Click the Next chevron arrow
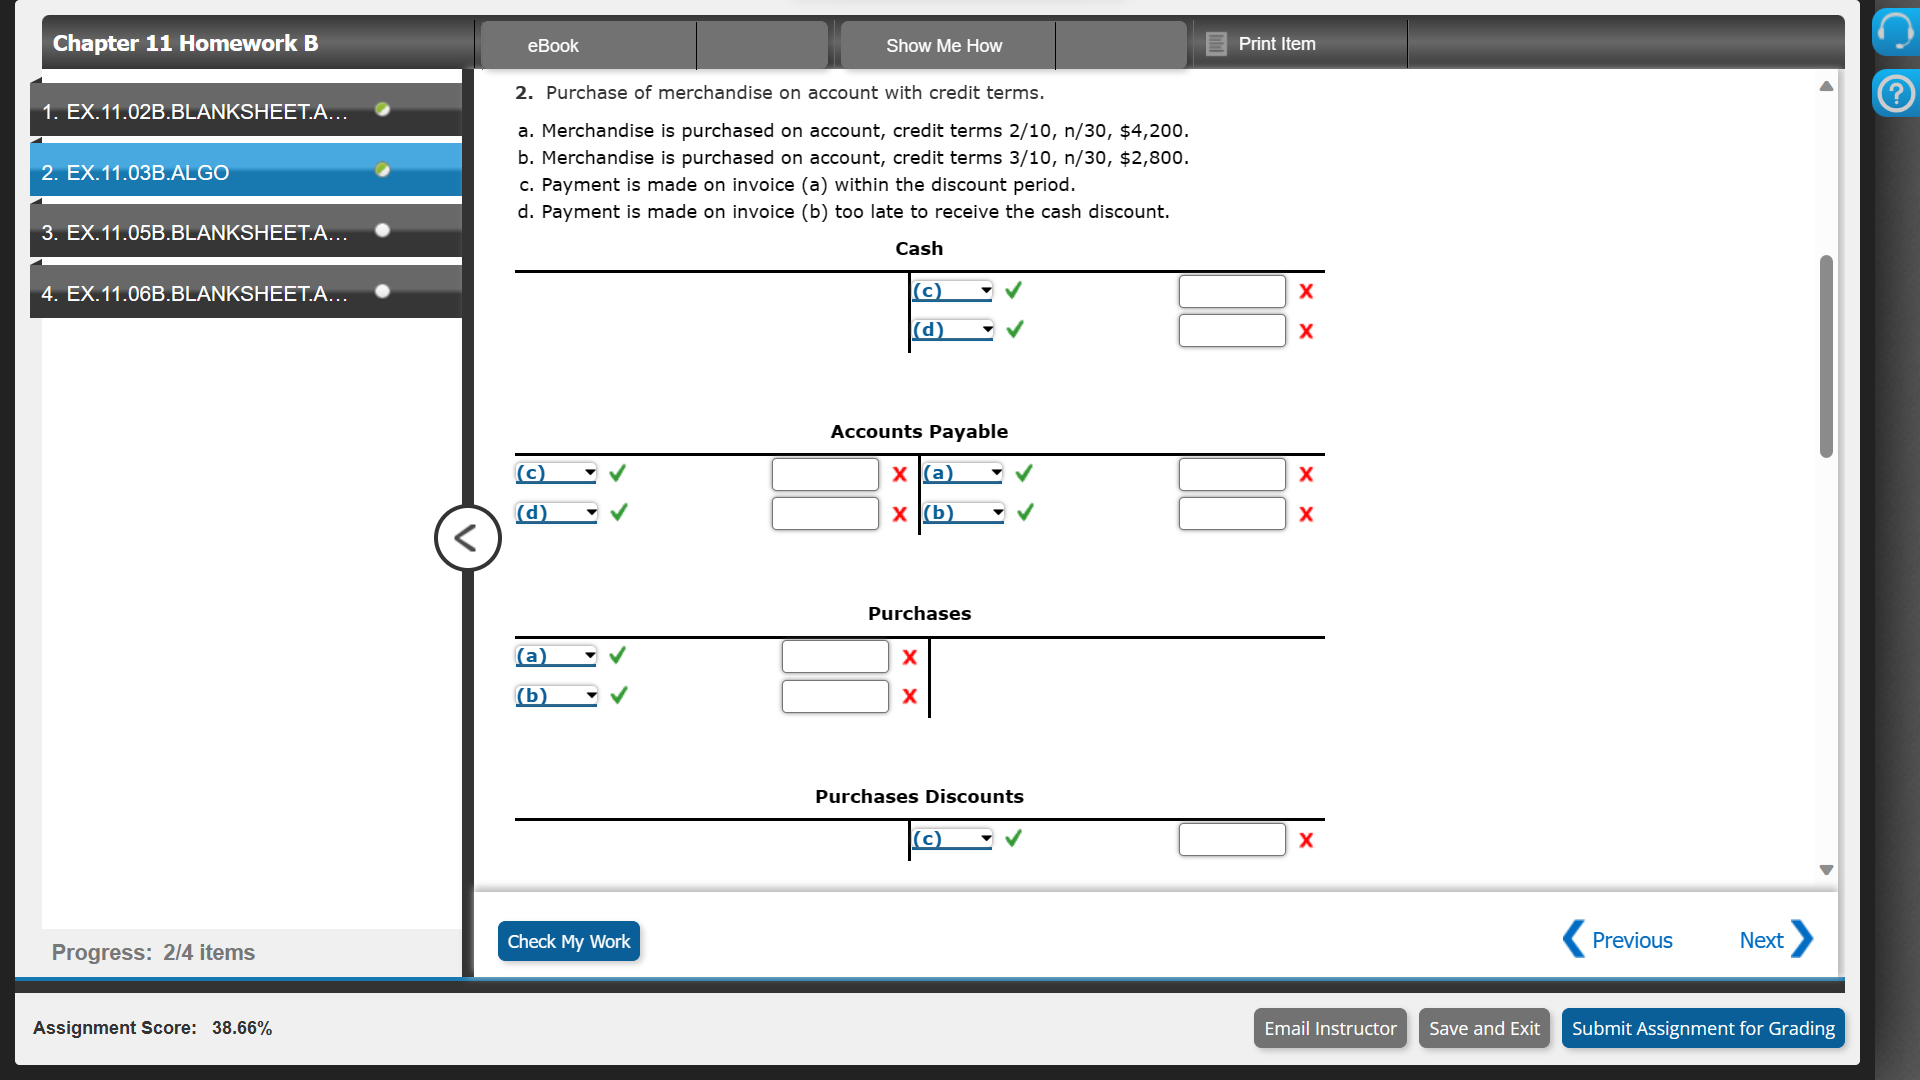 click(1802, 939)
